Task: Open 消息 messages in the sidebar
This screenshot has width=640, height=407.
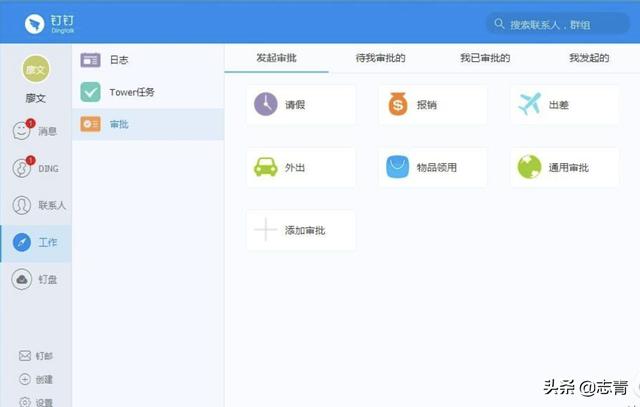Action: tap(35, 131)
